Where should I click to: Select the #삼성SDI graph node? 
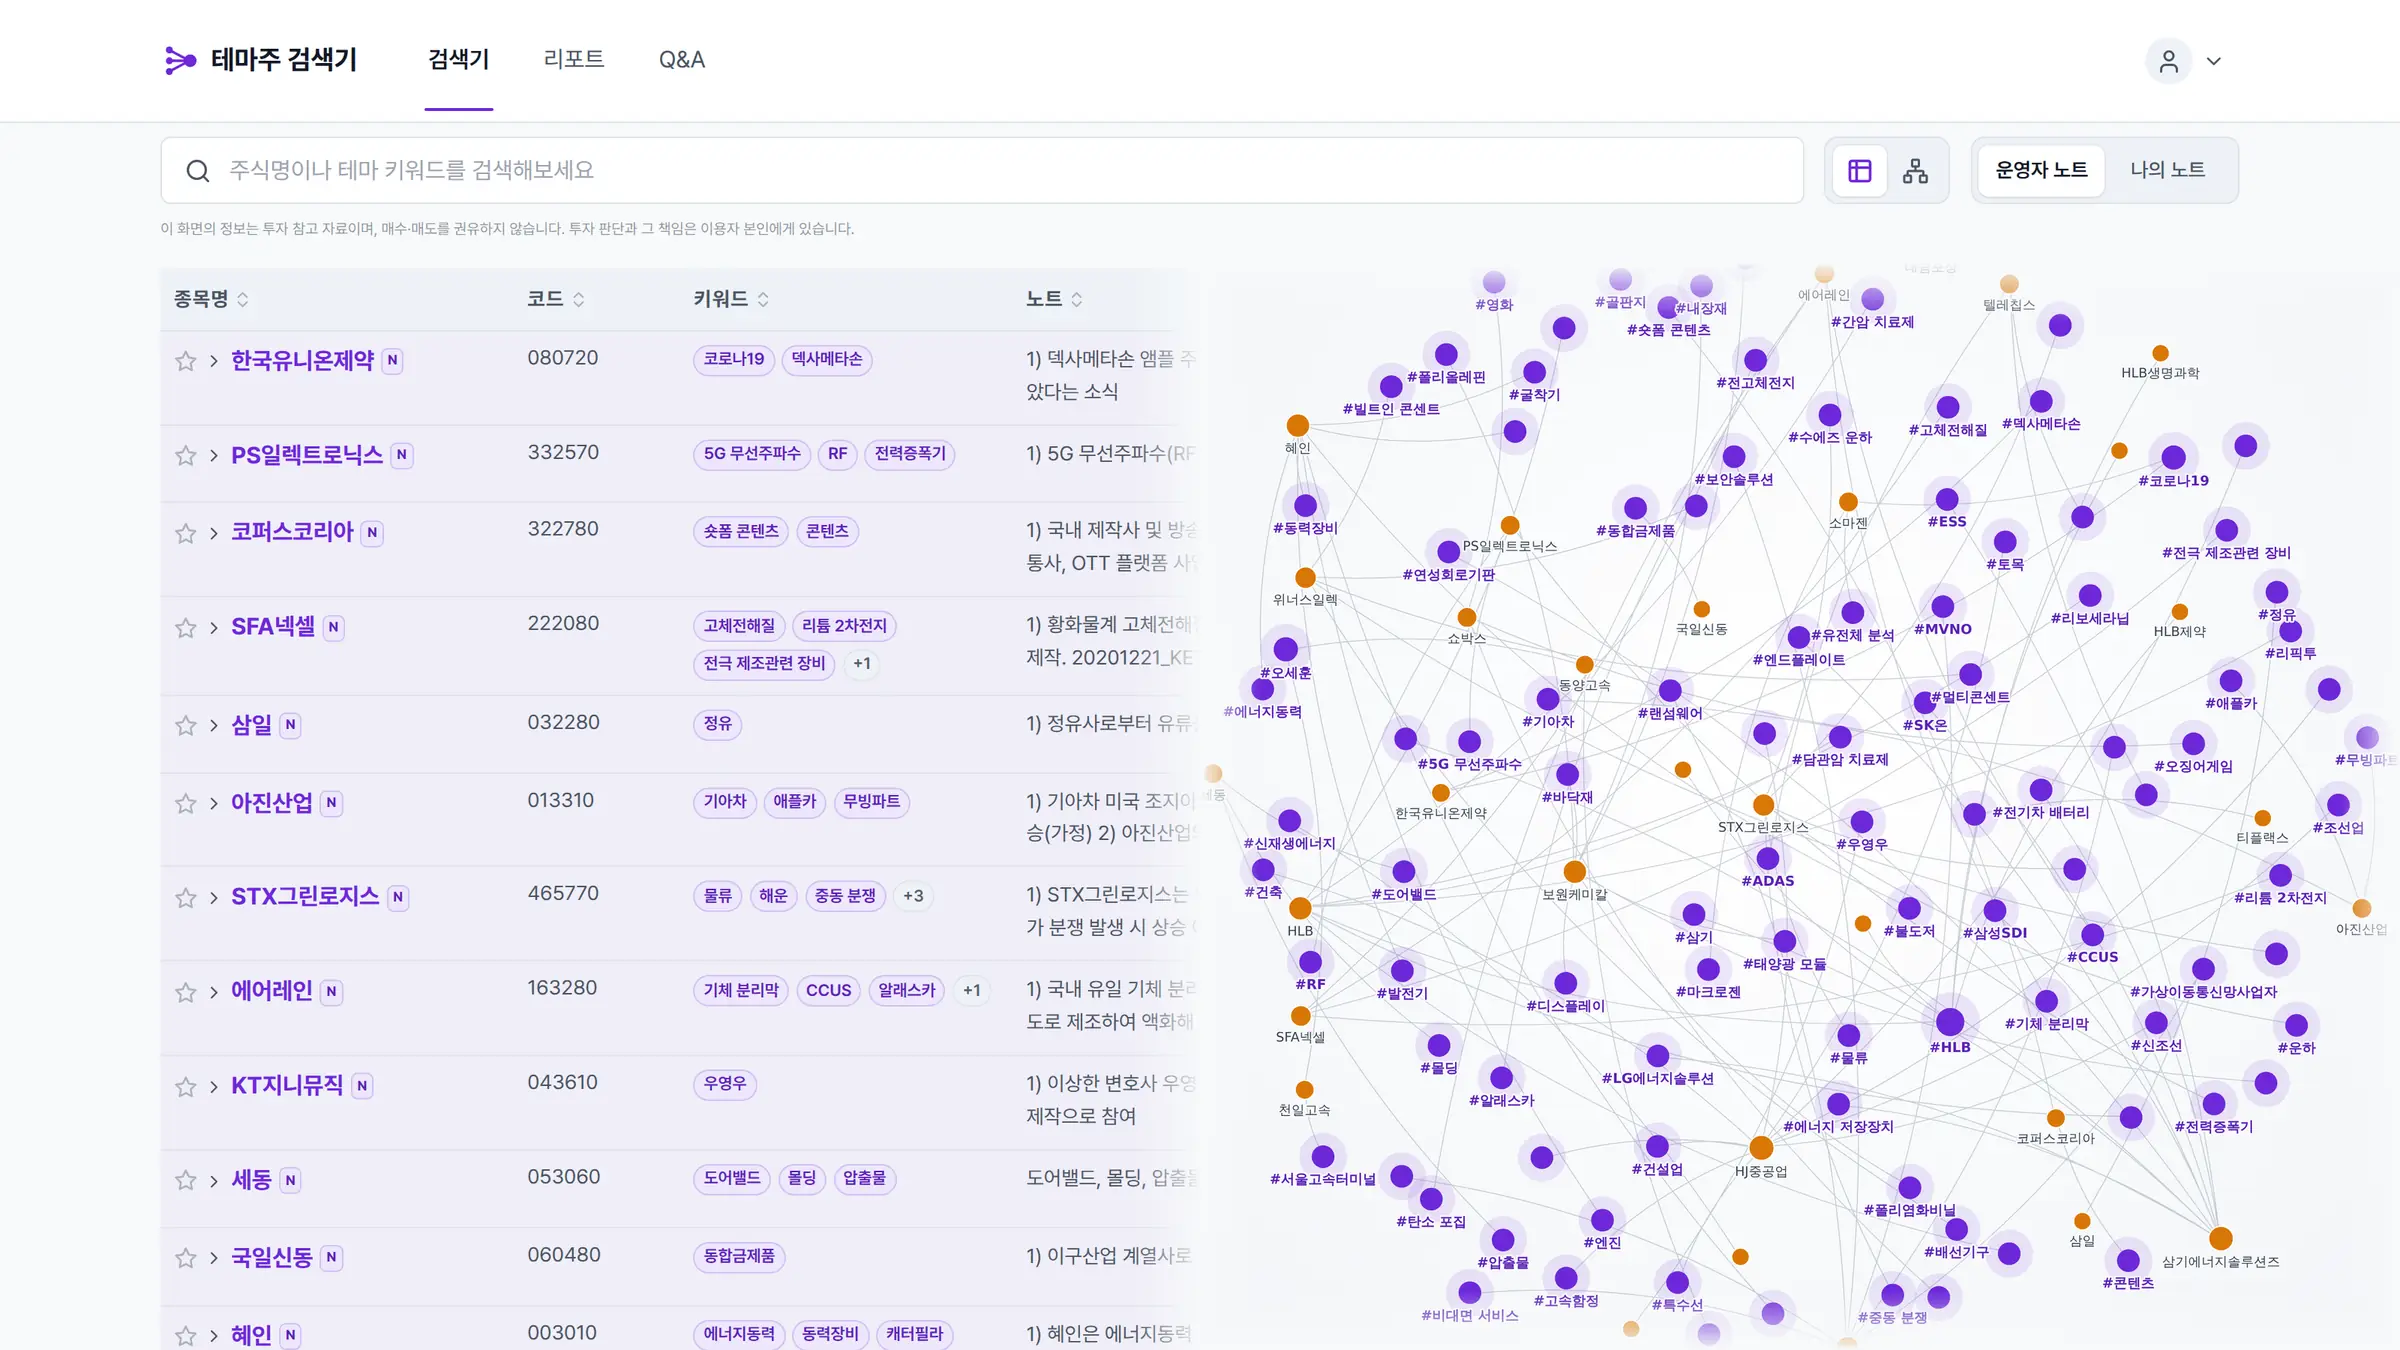[1994, 911]
